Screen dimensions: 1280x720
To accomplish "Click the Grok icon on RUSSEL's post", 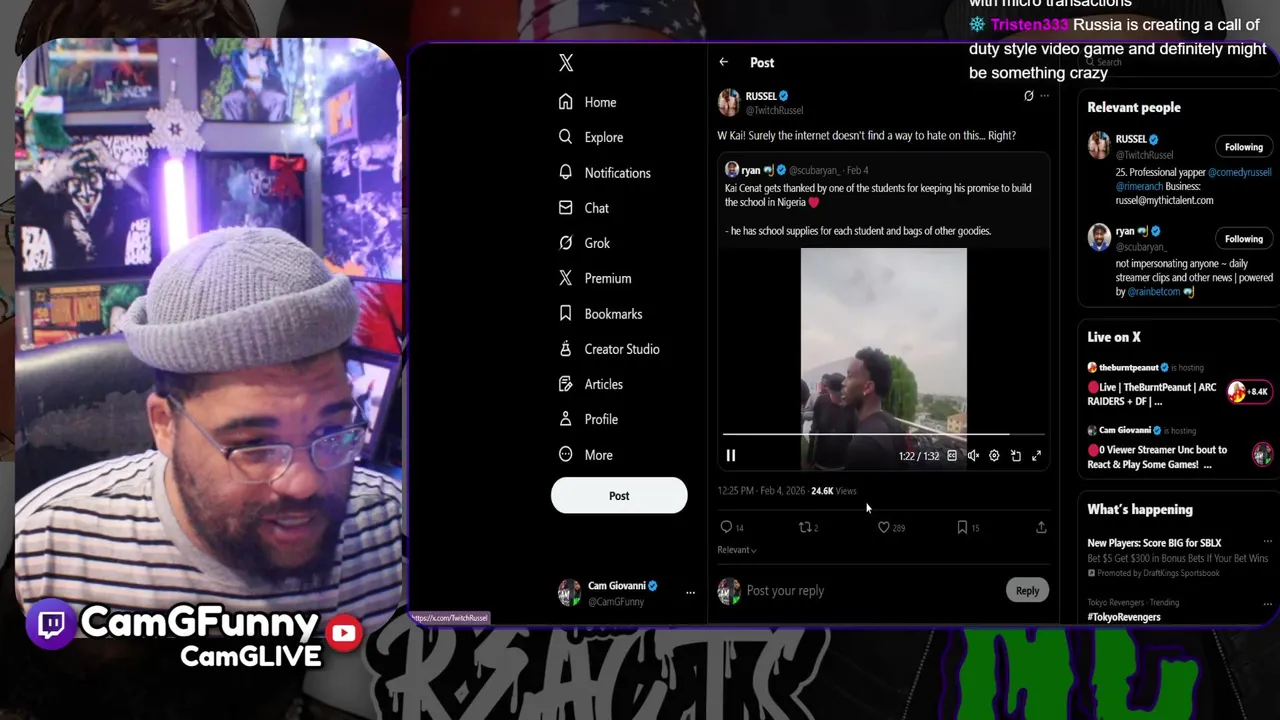I will pos(1028,96).
